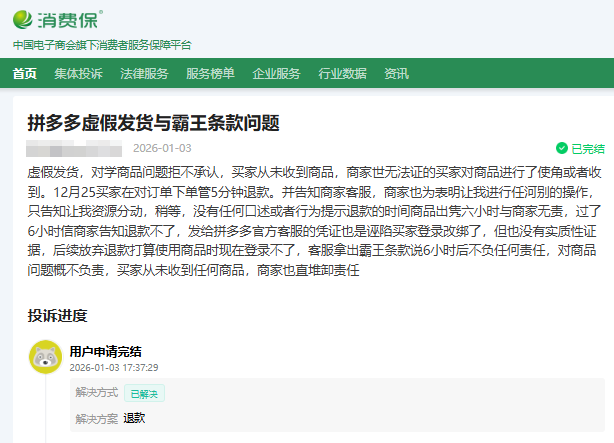Click the 2026-01-03 17:37:29 timestamp

point(114,367)
